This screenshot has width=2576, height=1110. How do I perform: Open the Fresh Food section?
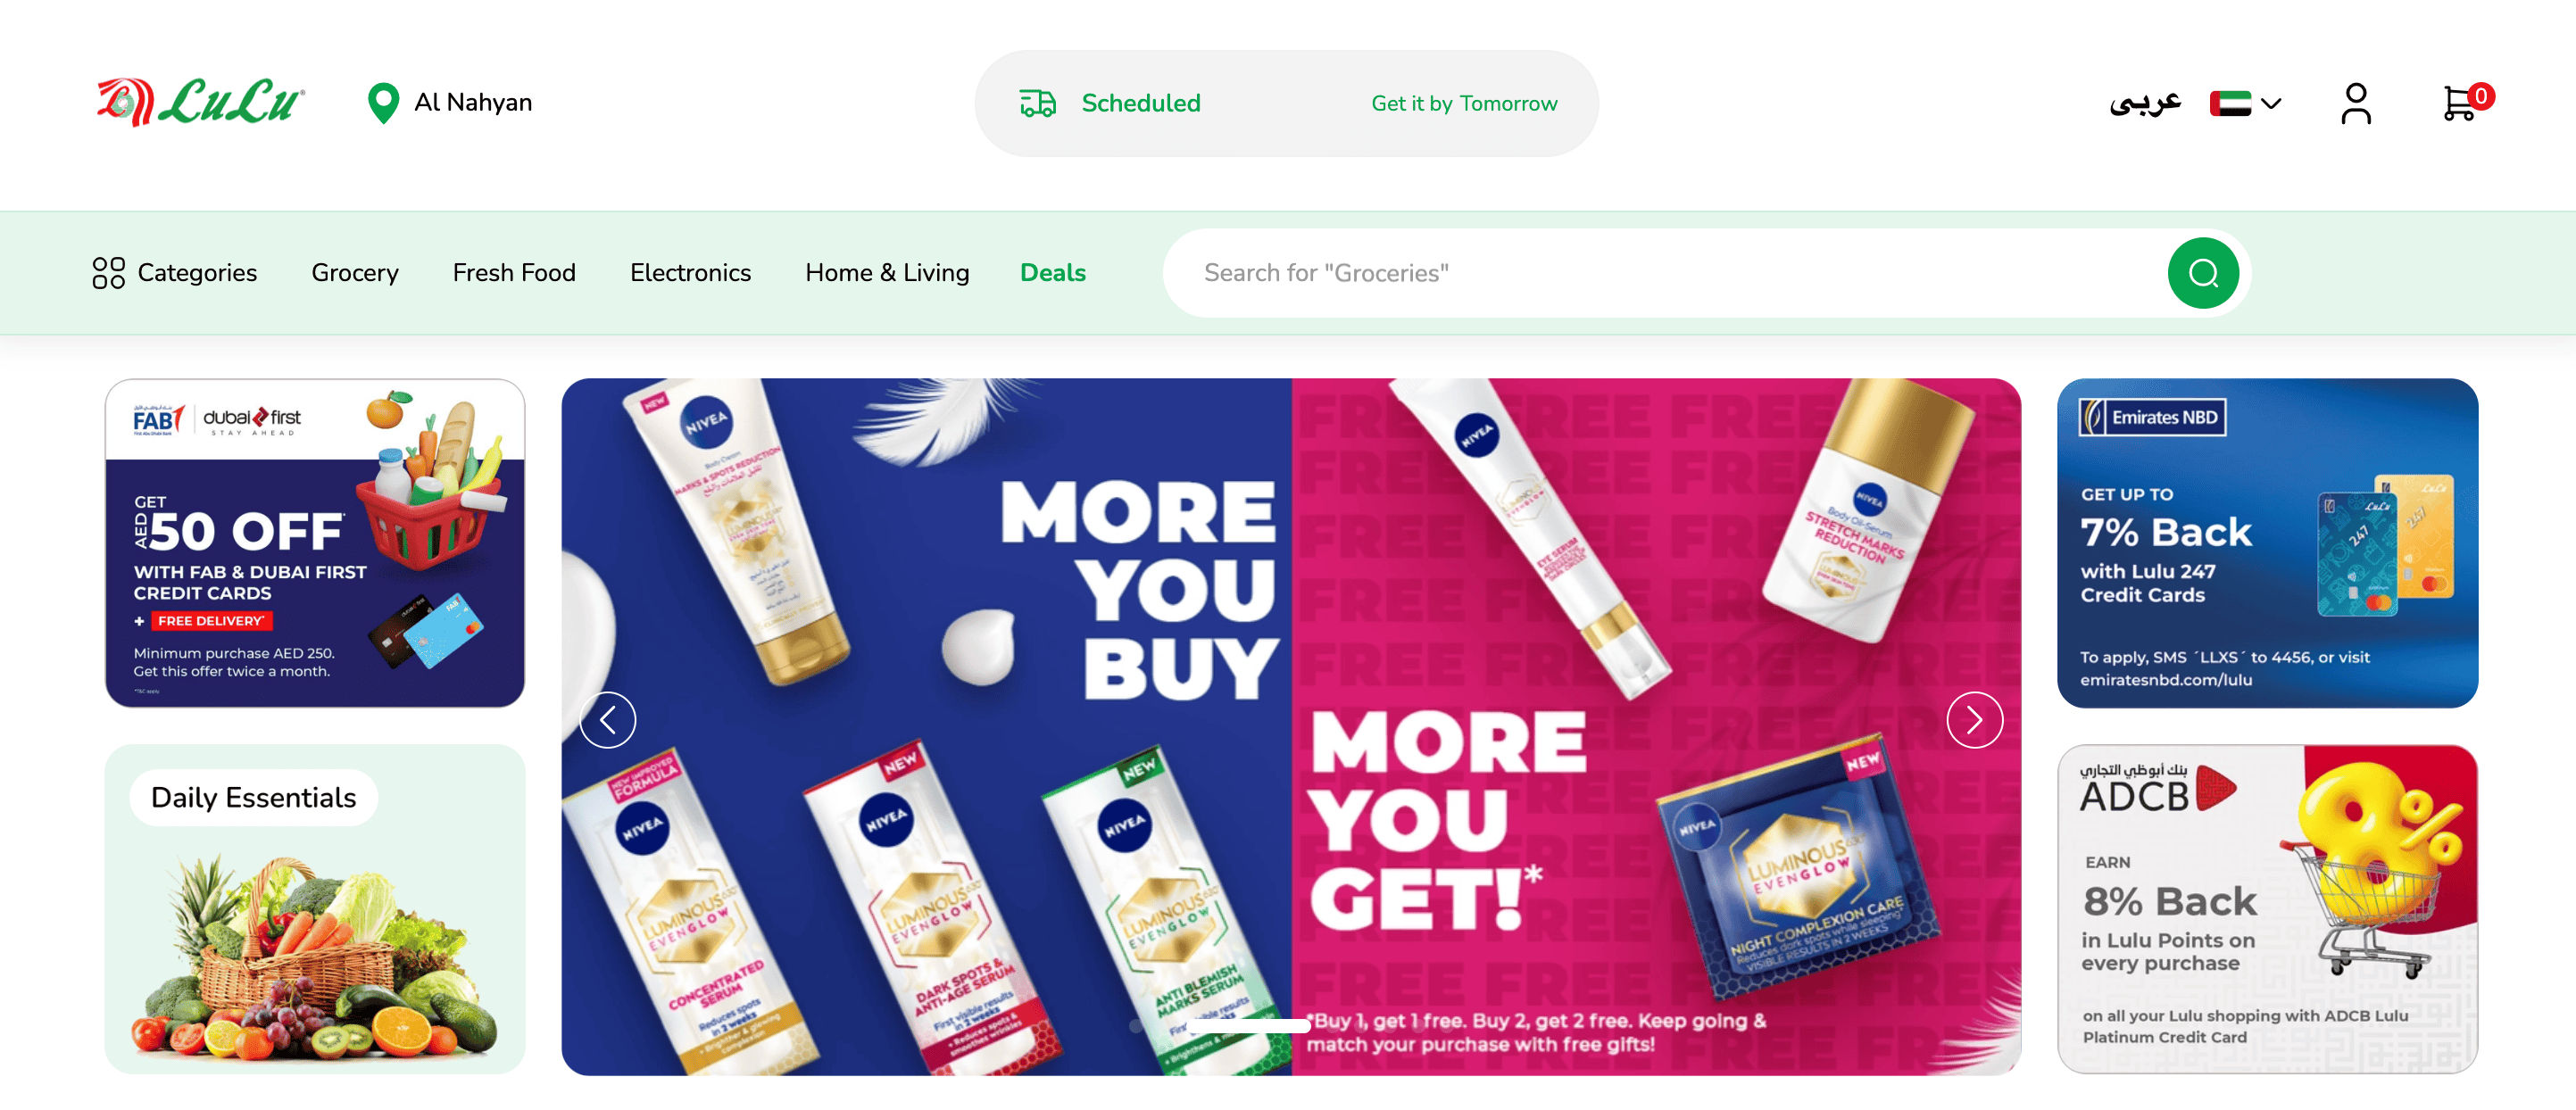point(514,273)
